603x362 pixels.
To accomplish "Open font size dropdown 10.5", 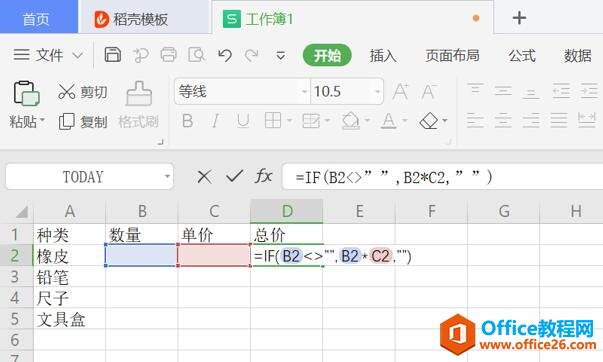I will coord(377,92).
